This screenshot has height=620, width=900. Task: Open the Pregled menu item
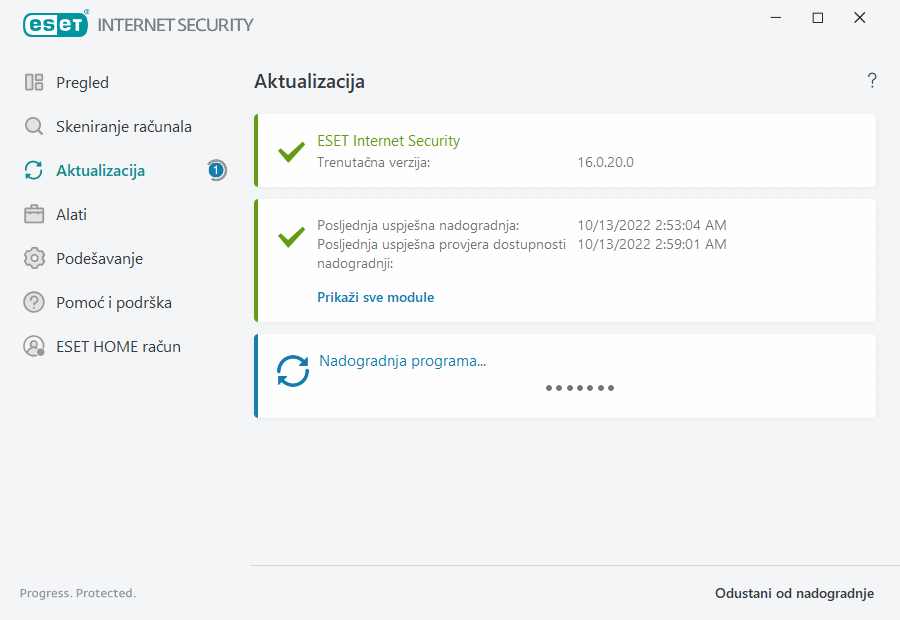pos(82,83)
